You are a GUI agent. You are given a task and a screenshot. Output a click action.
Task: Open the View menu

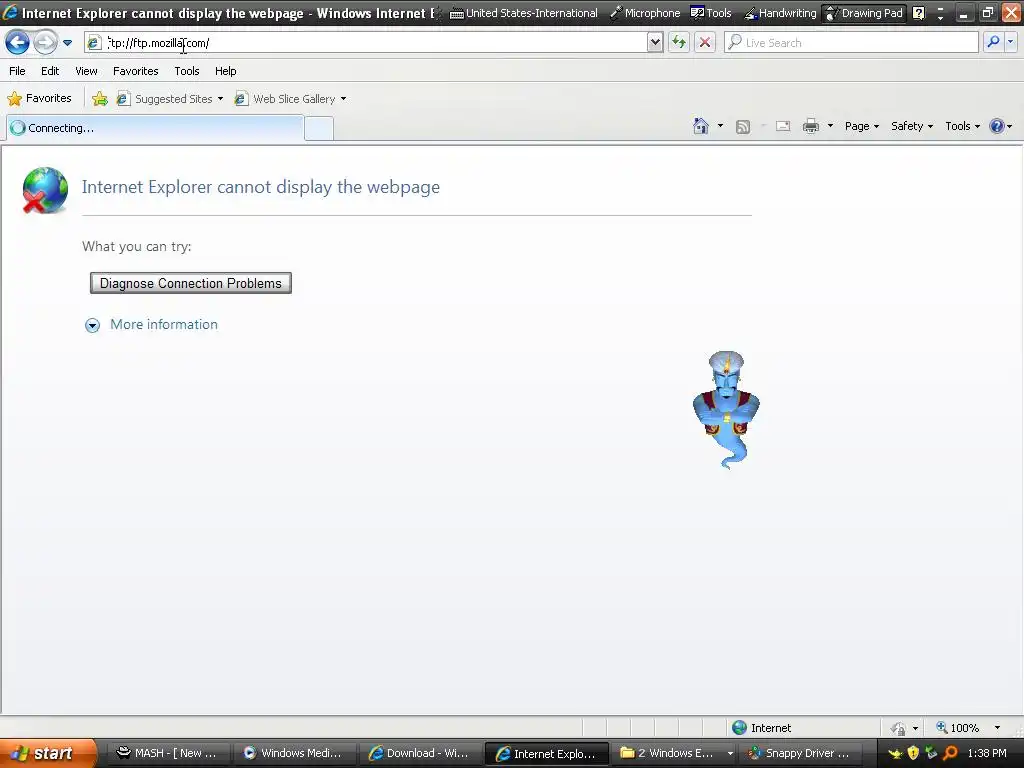pyautogui.click(x=86, y=71)
